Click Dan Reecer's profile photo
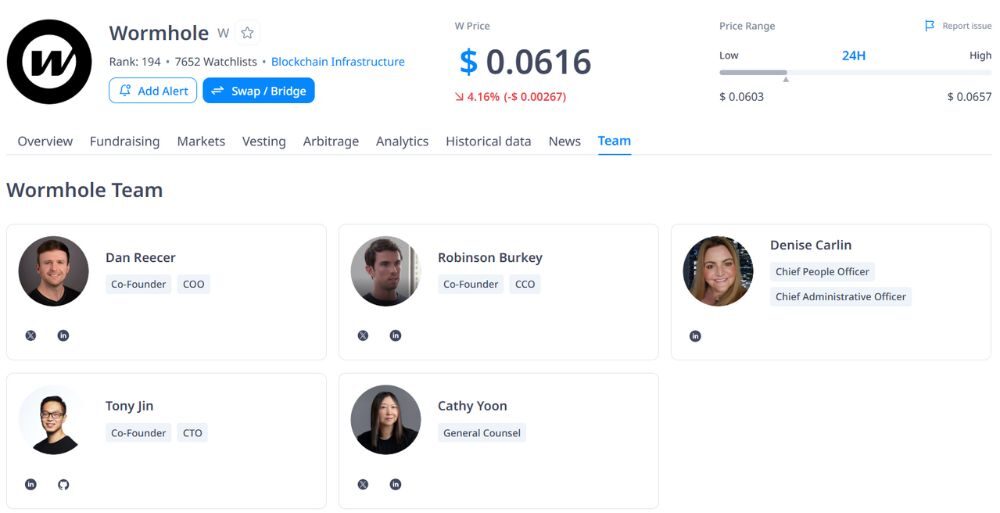 (54, 271)
